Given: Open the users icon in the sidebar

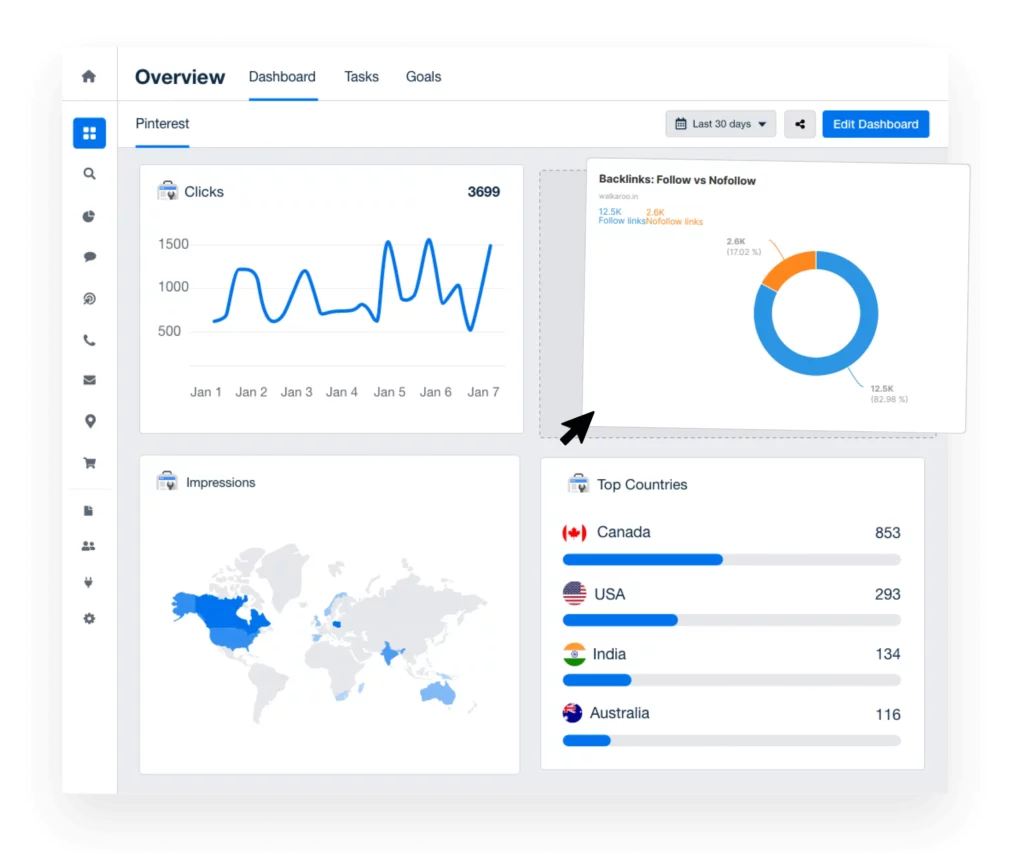Looking at the screenshot, I should click(89, 546).
